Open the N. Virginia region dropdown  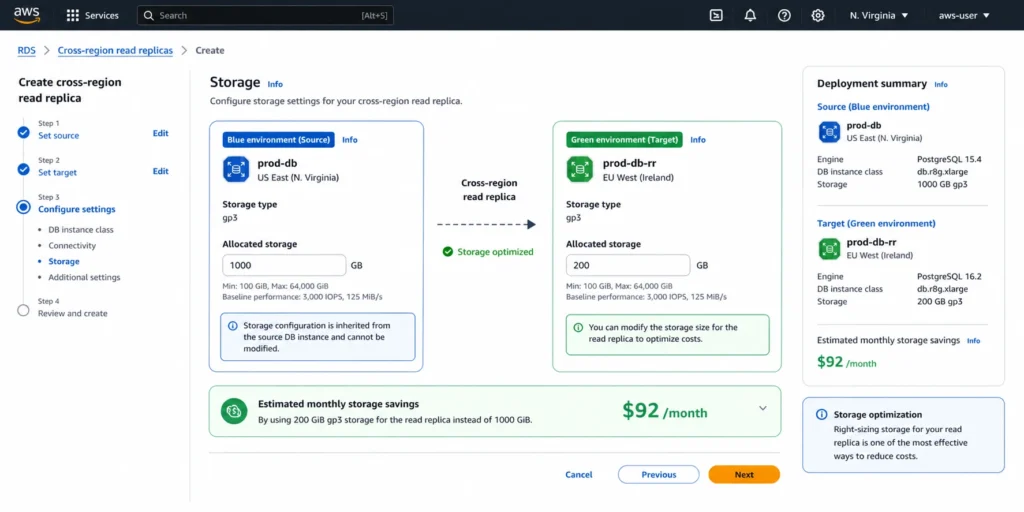coord(879,16)
